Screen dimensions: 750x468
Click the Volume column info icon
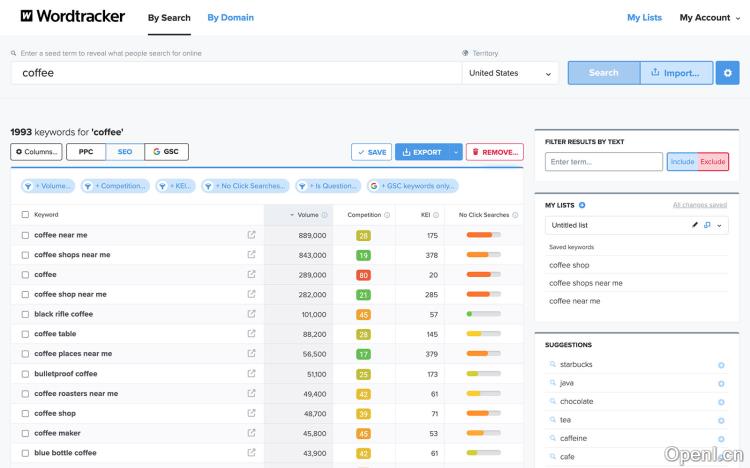pos(324,215)
